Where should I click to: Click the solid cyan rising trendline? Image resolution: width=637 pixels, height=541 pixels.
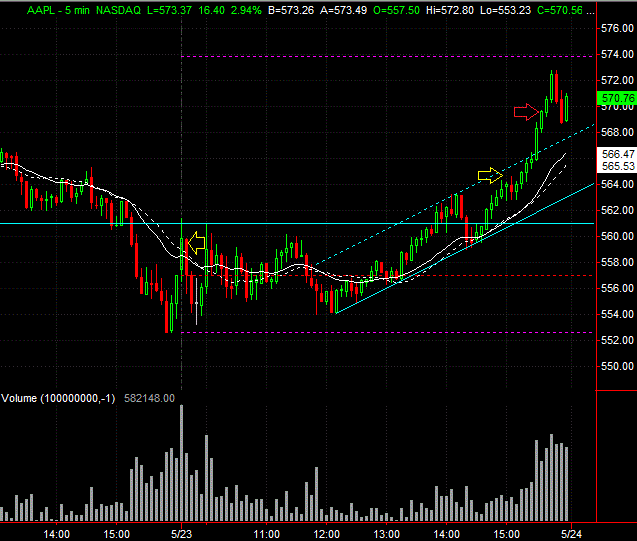[x=465, y=249]
